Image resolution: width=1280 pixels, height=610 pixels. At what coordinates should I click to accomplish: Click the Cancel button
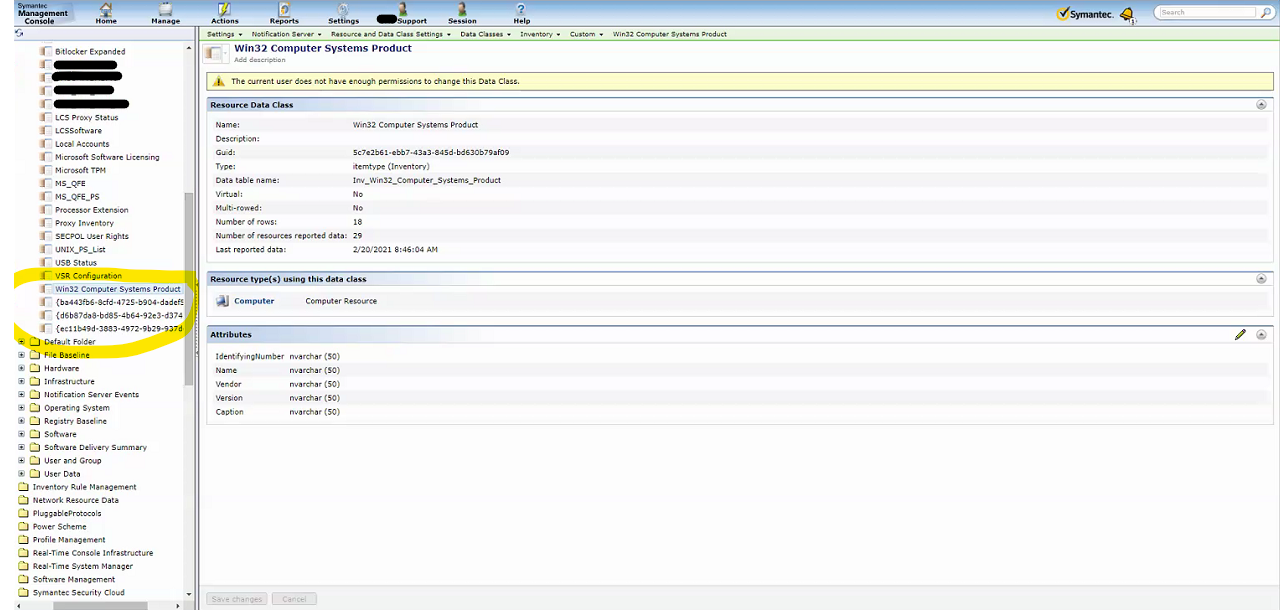pos(294,599)
